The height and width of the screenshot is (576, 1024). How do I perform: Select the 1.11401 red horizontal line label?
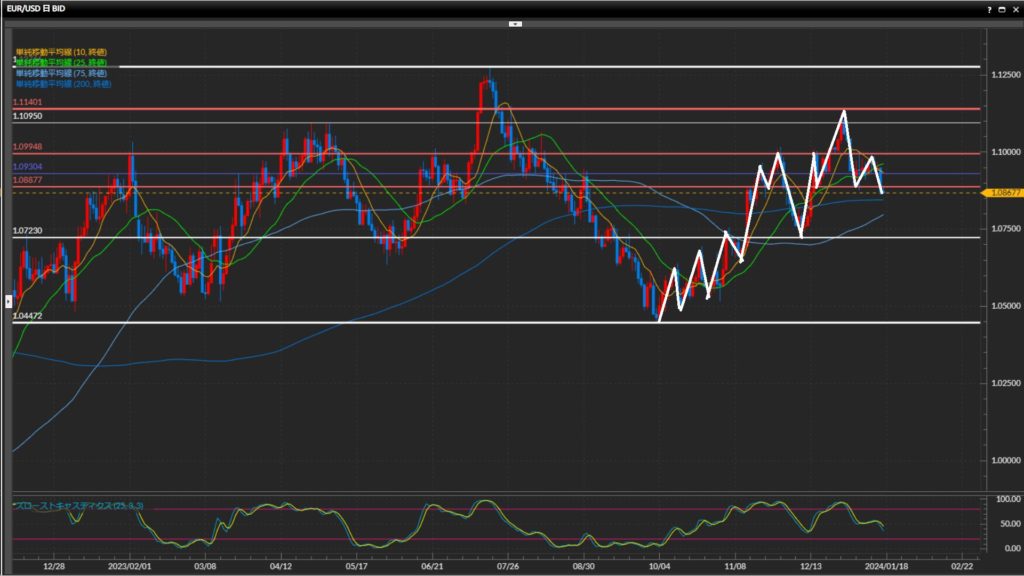tap(27, 103)
